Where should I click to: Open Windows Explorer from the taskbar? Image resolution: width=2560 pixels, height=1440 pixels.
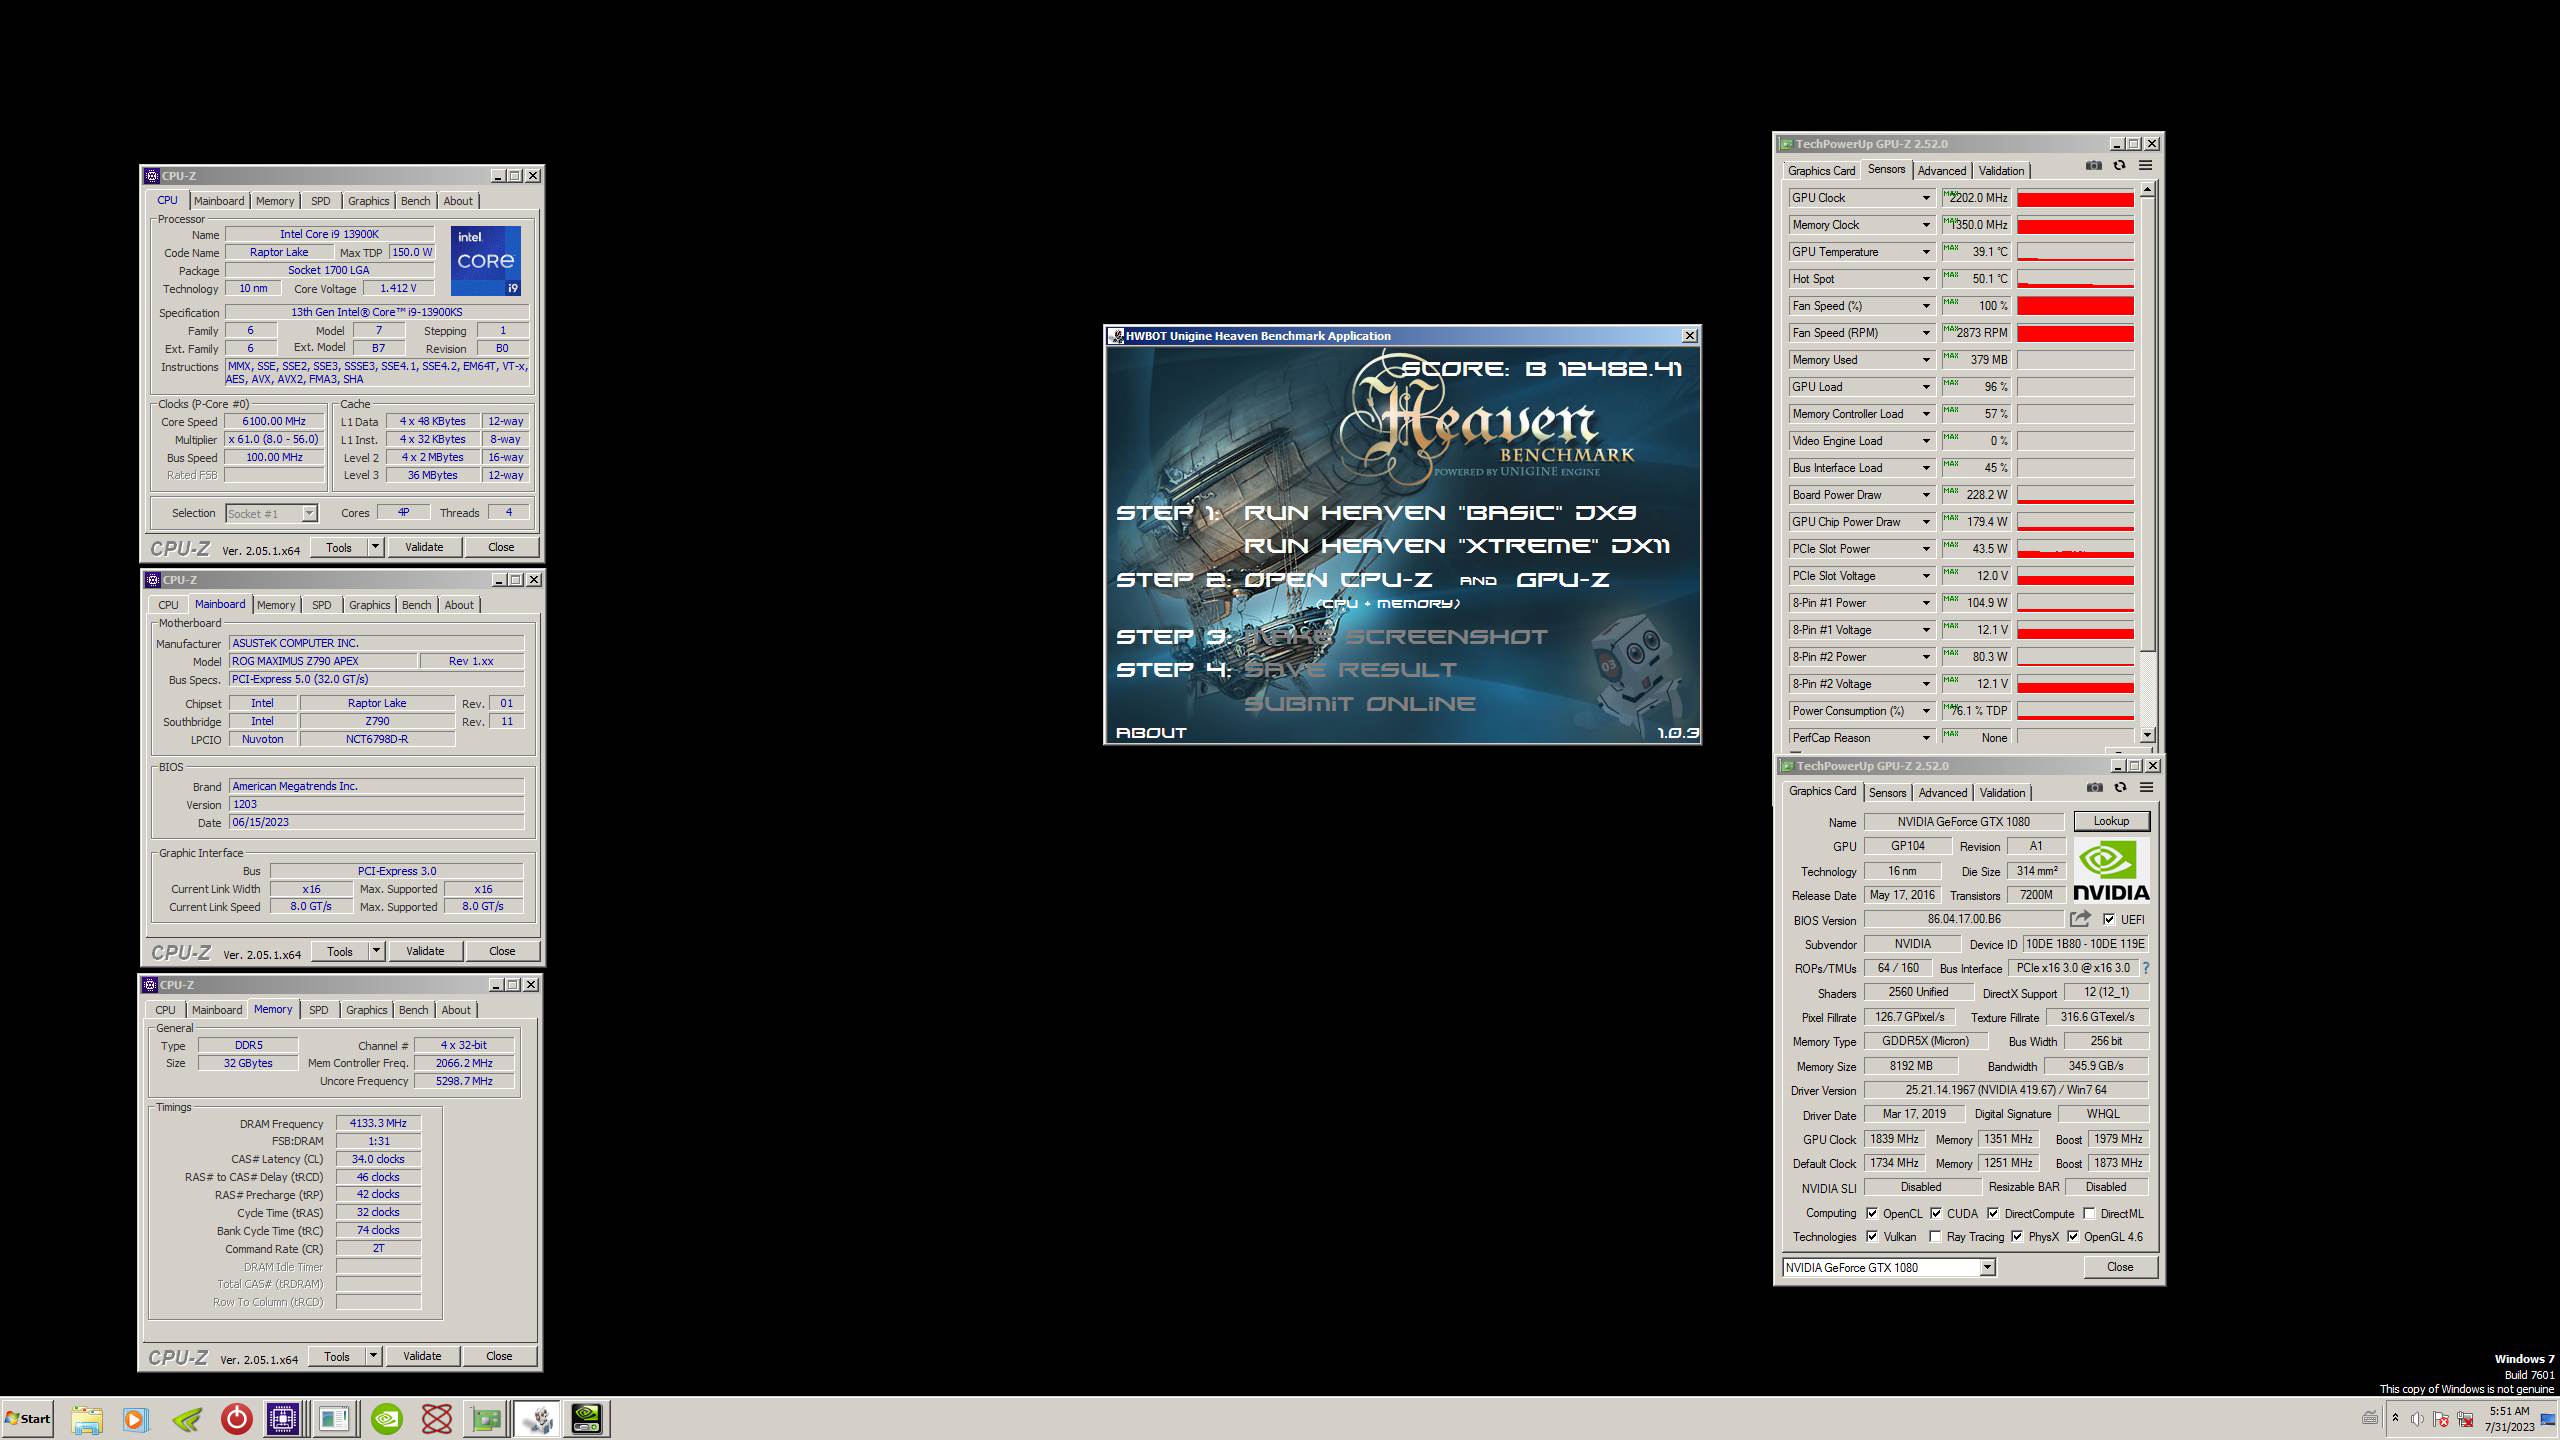(x=87, y=1418)
